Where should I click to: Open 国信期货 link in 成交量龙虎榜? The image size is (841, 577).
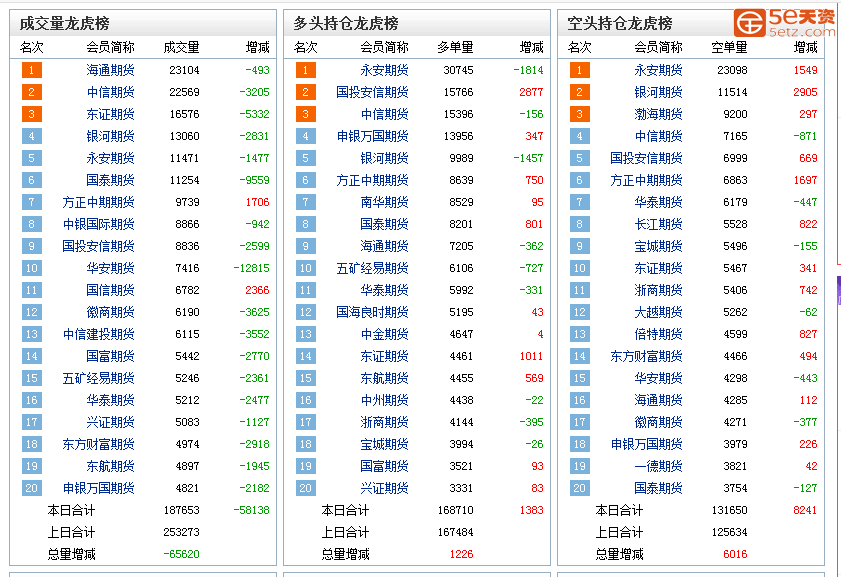coord(110,290)
